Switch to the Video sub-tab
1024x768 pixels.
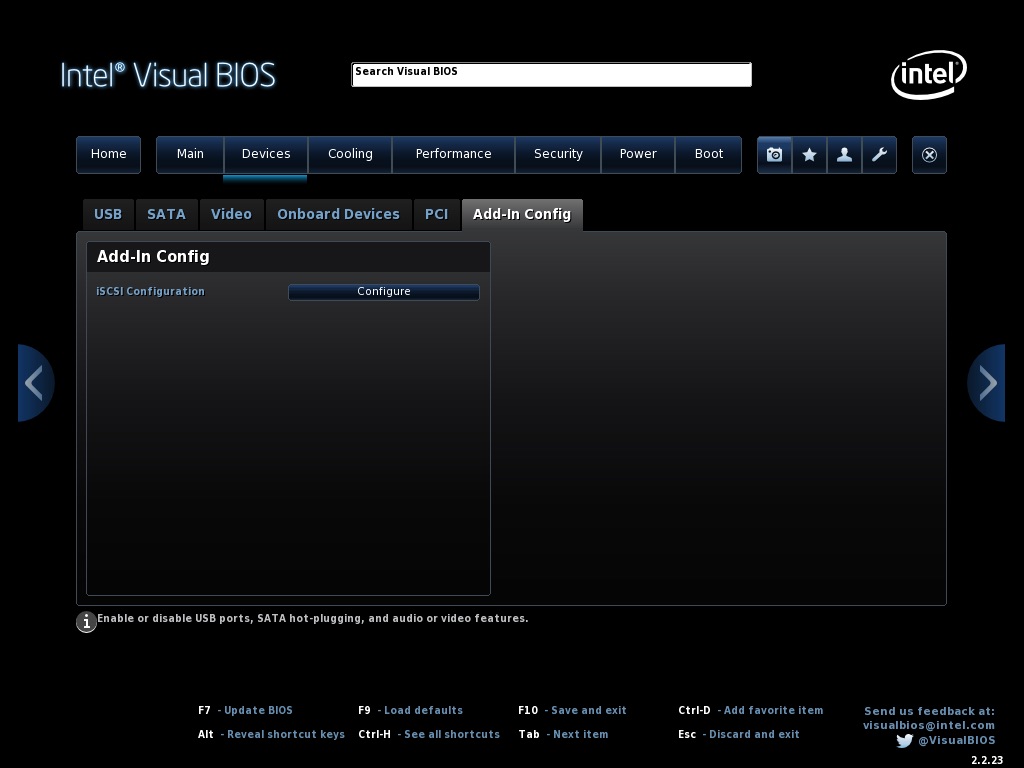231,215
